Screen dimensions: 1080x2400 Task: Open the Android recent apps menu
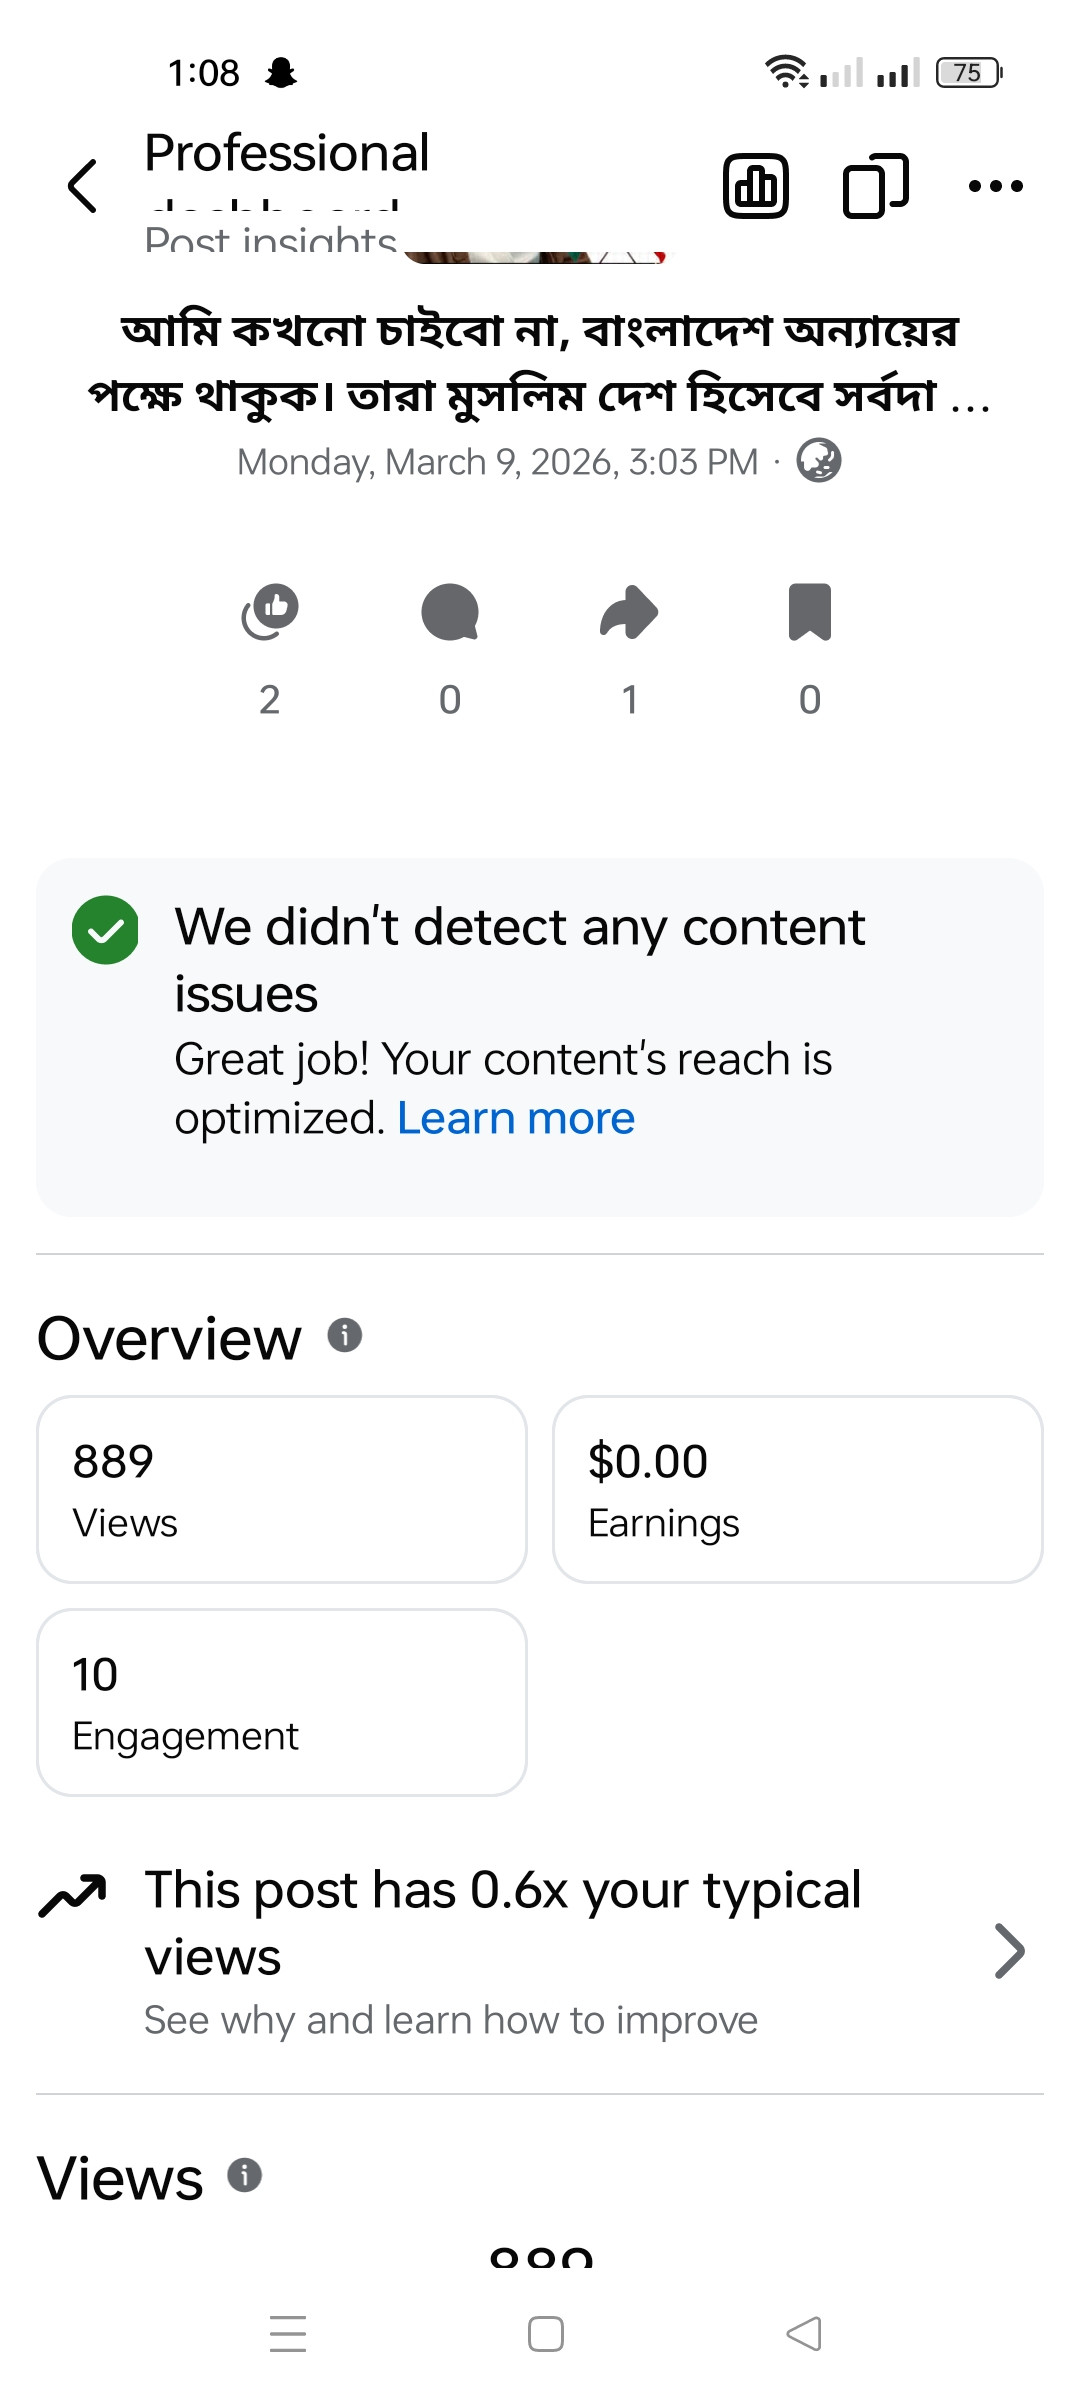click(288, 2334)
